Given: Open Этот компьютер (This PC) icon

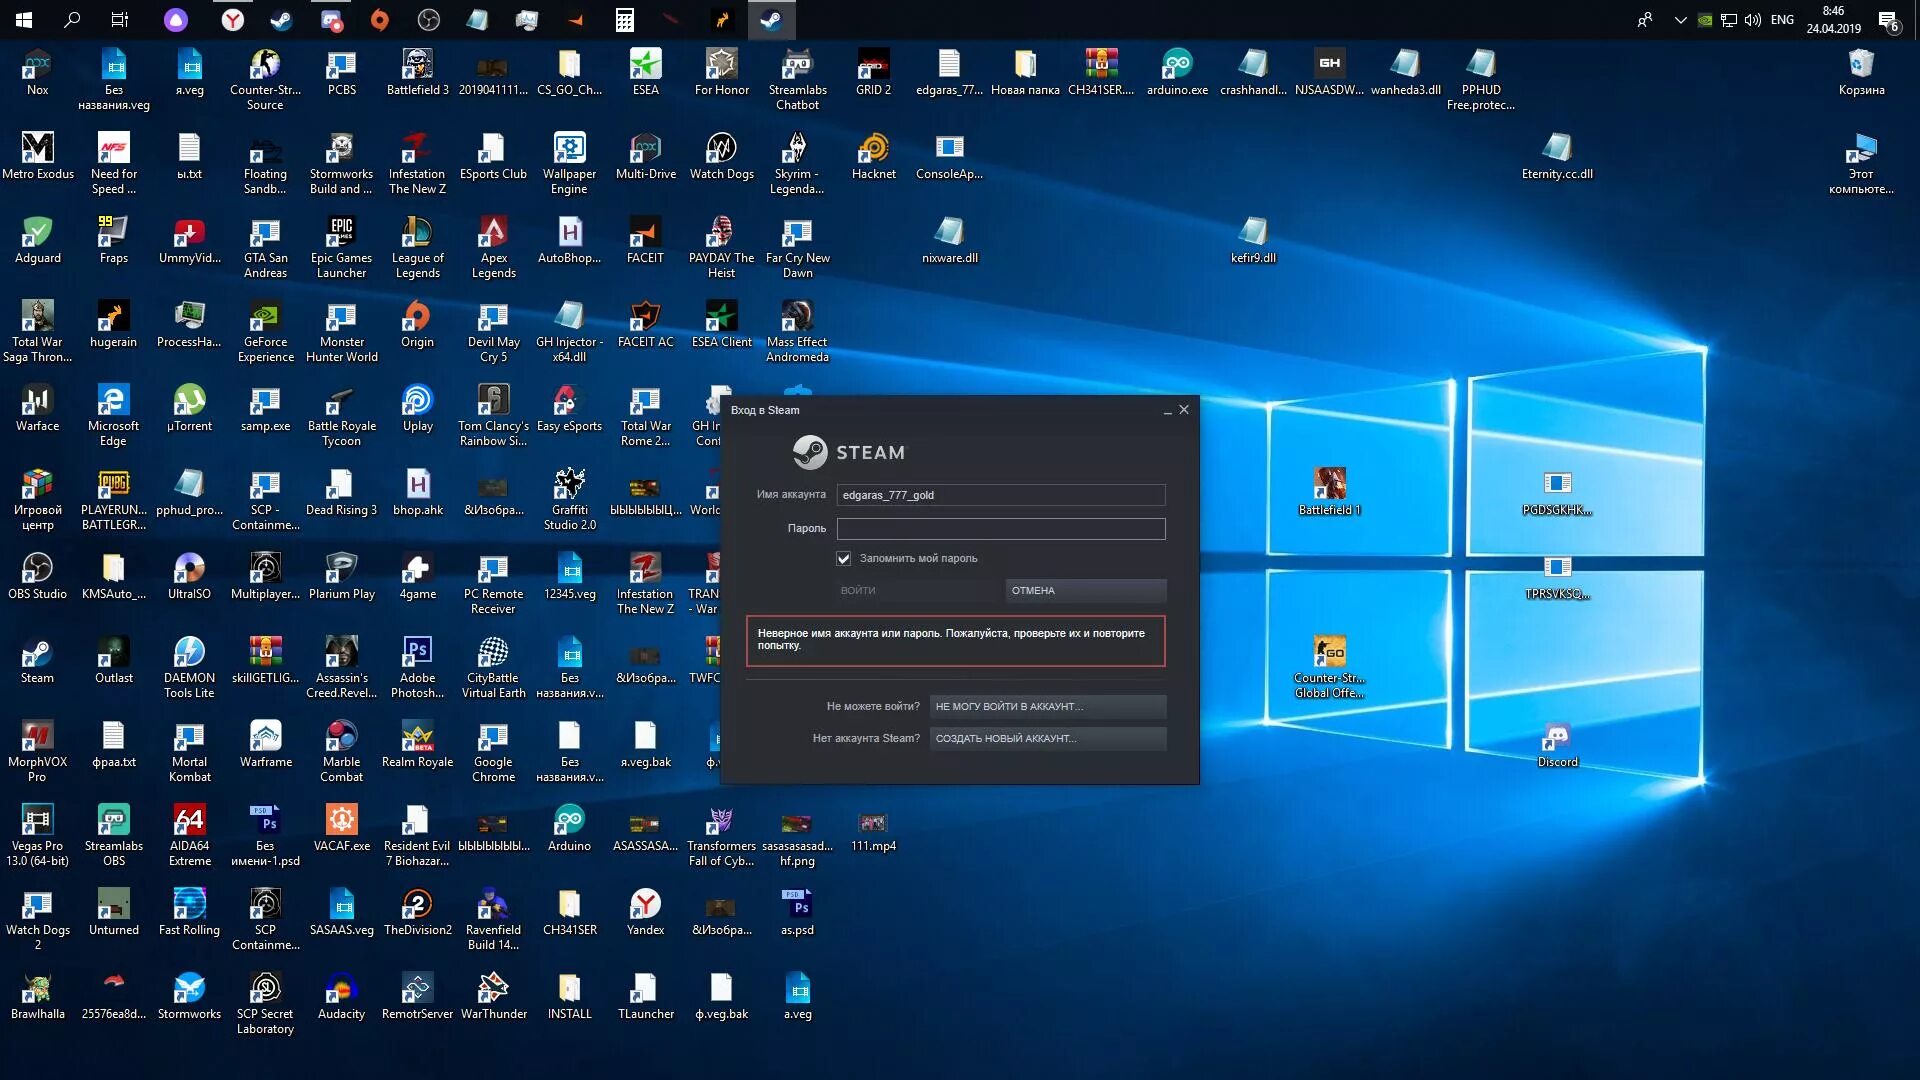Looking at the screenshot, I should pyautogui.click(x=1861, y=163).
